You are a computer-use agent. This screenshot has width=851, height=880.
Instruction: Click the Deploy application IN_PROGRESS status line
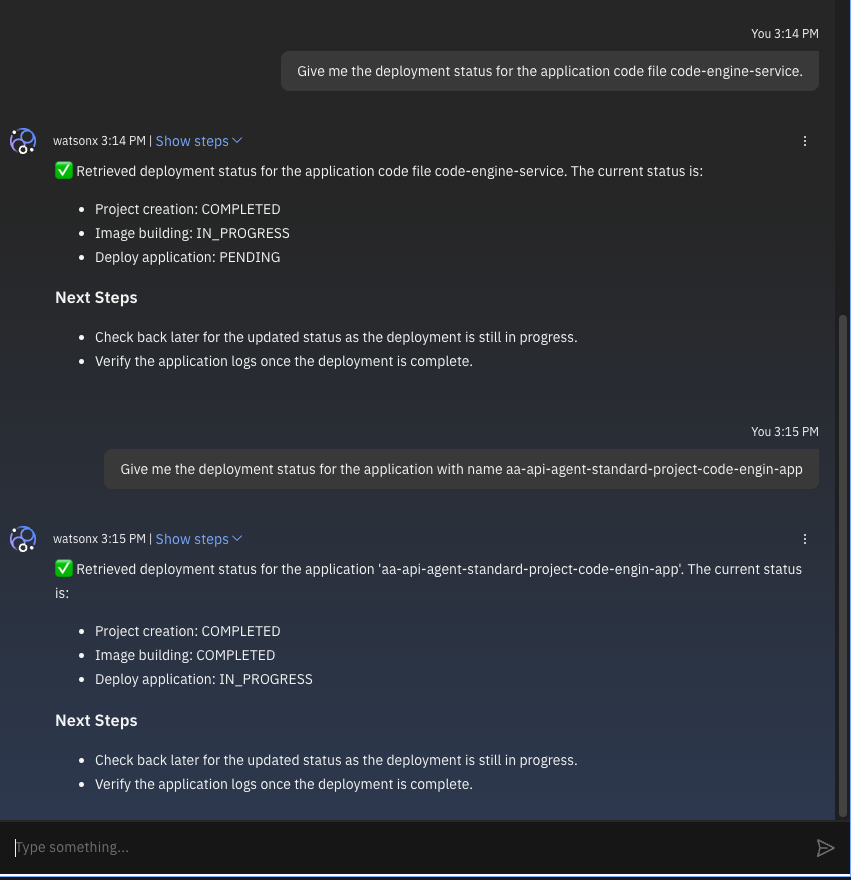point(203,679)
